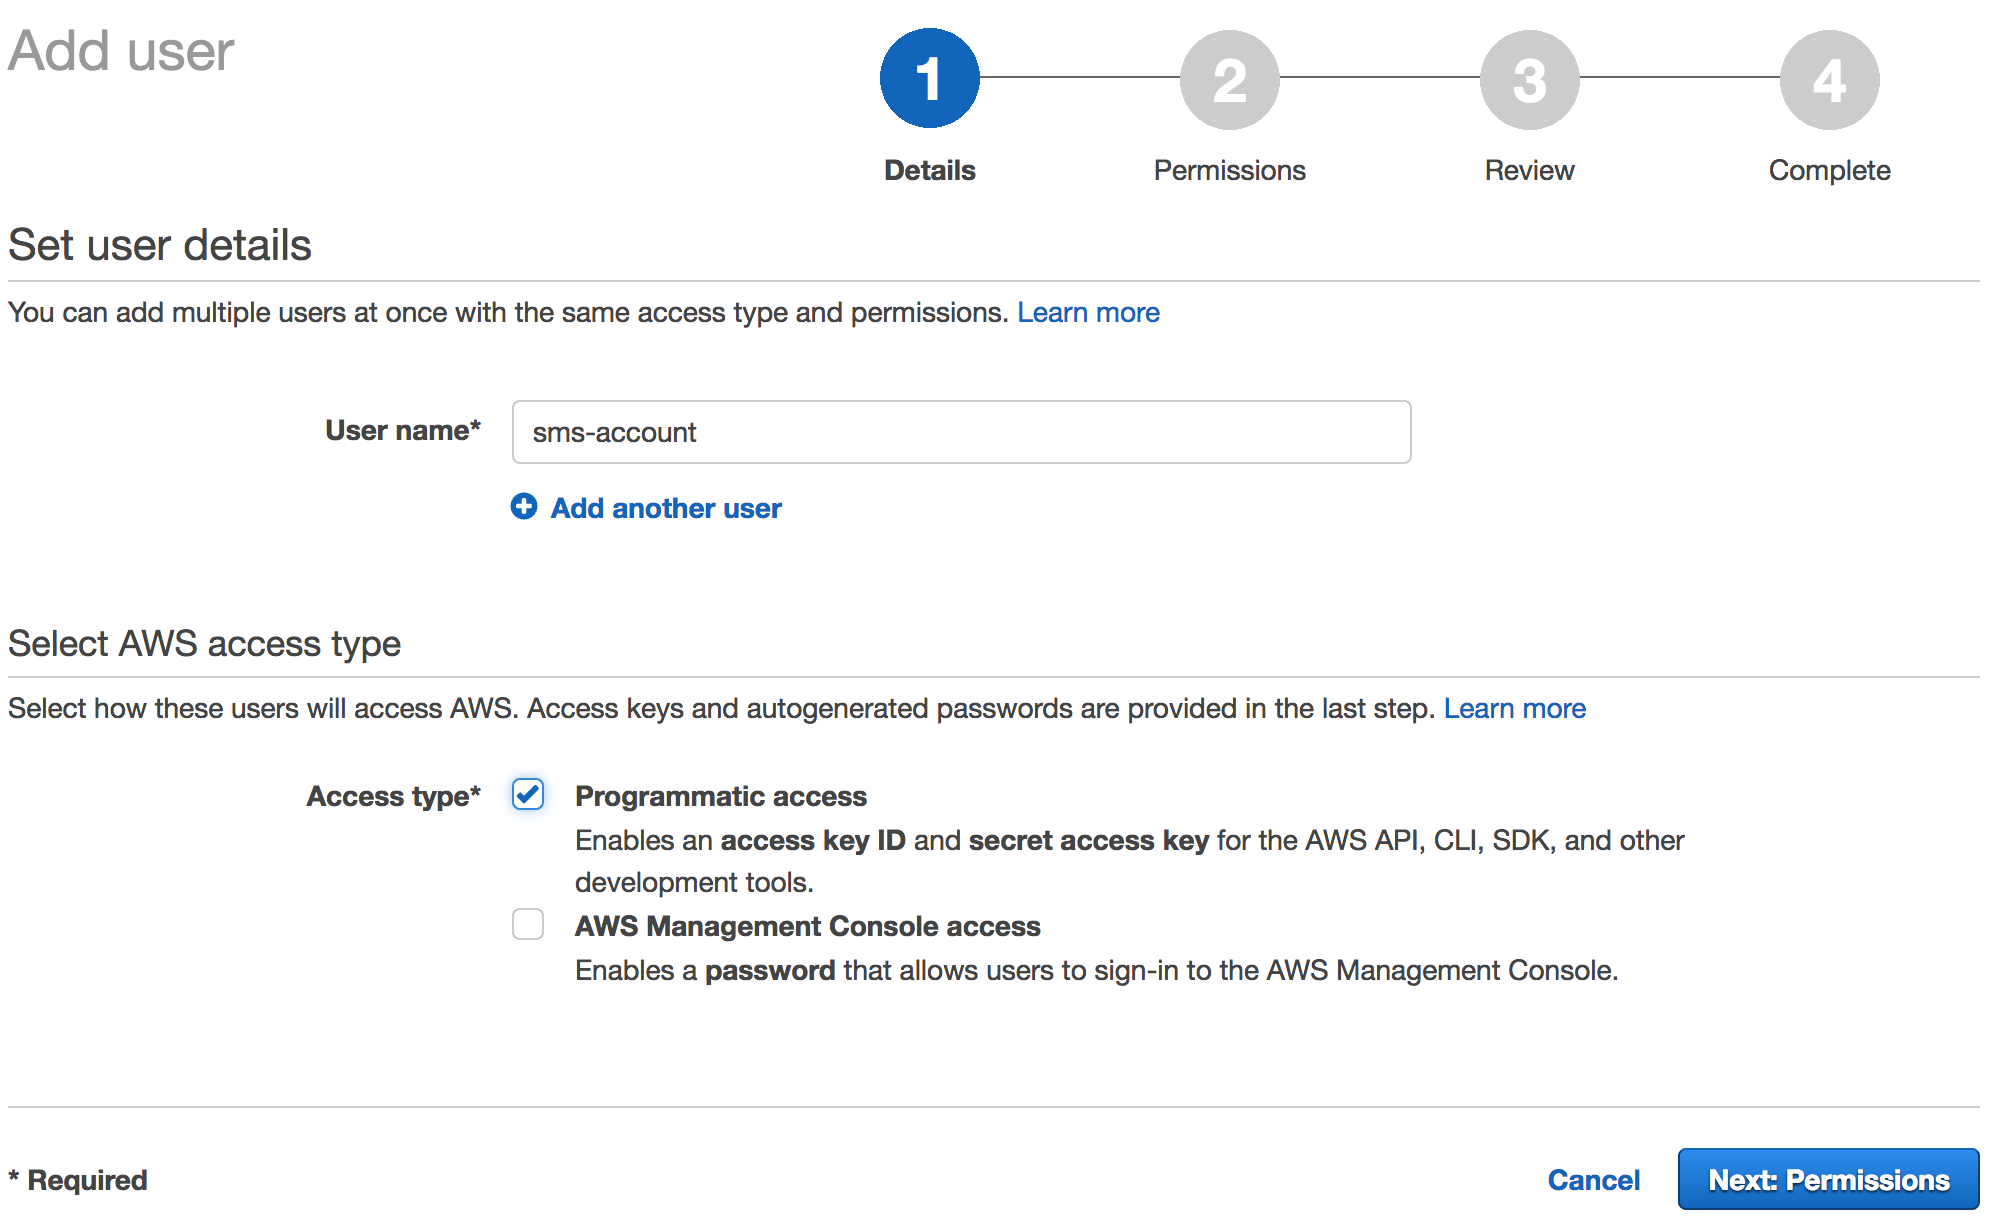2000x1228 pixels.
Task: Click the Details step label
Action: tap(929, 170)
